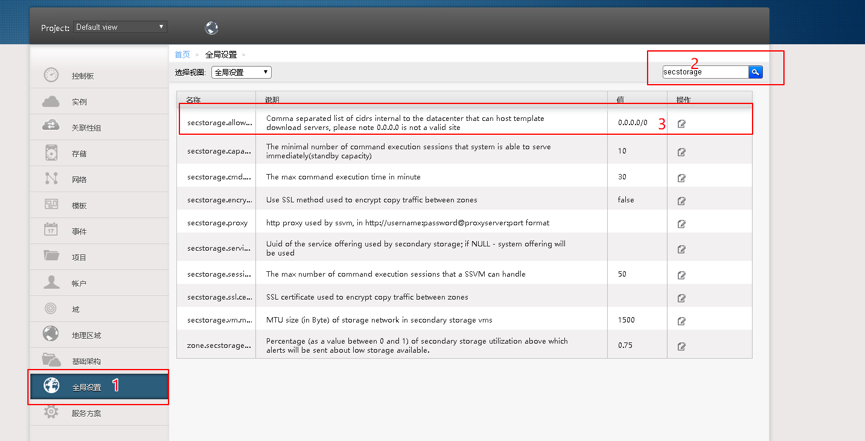Viewport: 865px width, 441px height.
Task: Open the 存储 storage section
Action: tap(79, 154)
